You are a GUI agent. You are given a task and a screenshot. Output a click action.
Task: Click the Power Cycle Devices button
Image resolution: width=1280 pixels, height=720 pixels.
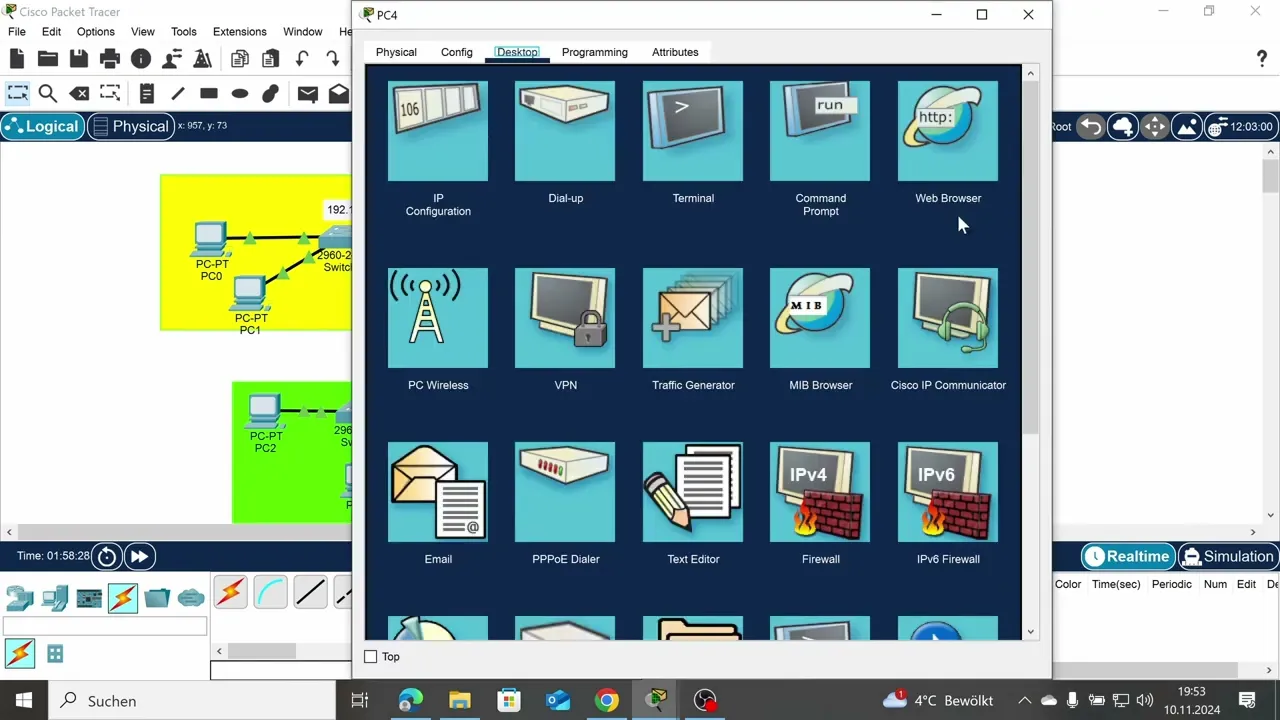(107, 556)
